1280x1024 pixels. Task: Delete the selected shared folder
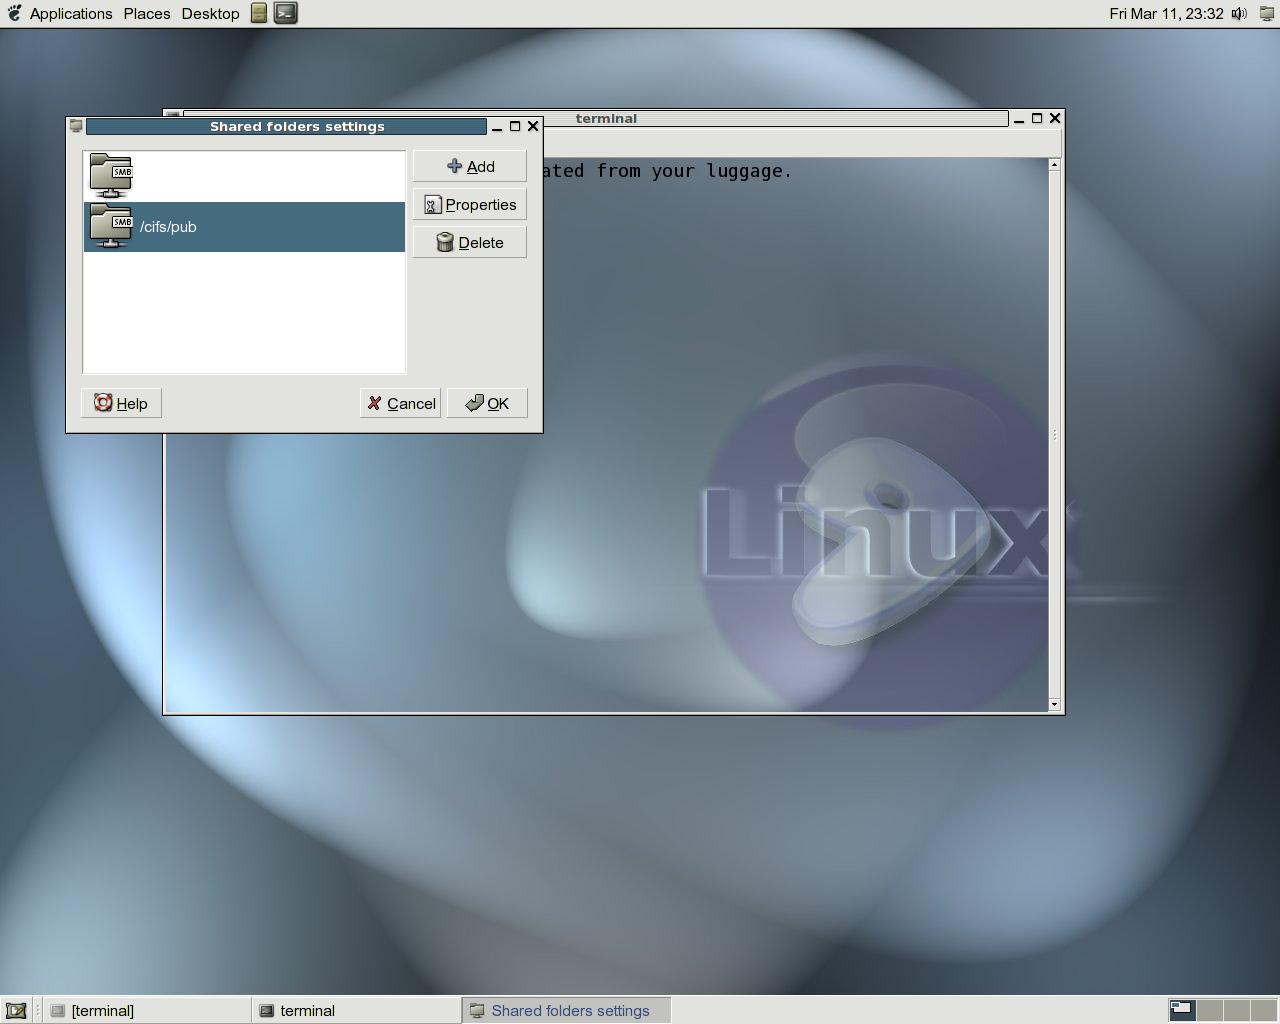click(x=469, y=242)
